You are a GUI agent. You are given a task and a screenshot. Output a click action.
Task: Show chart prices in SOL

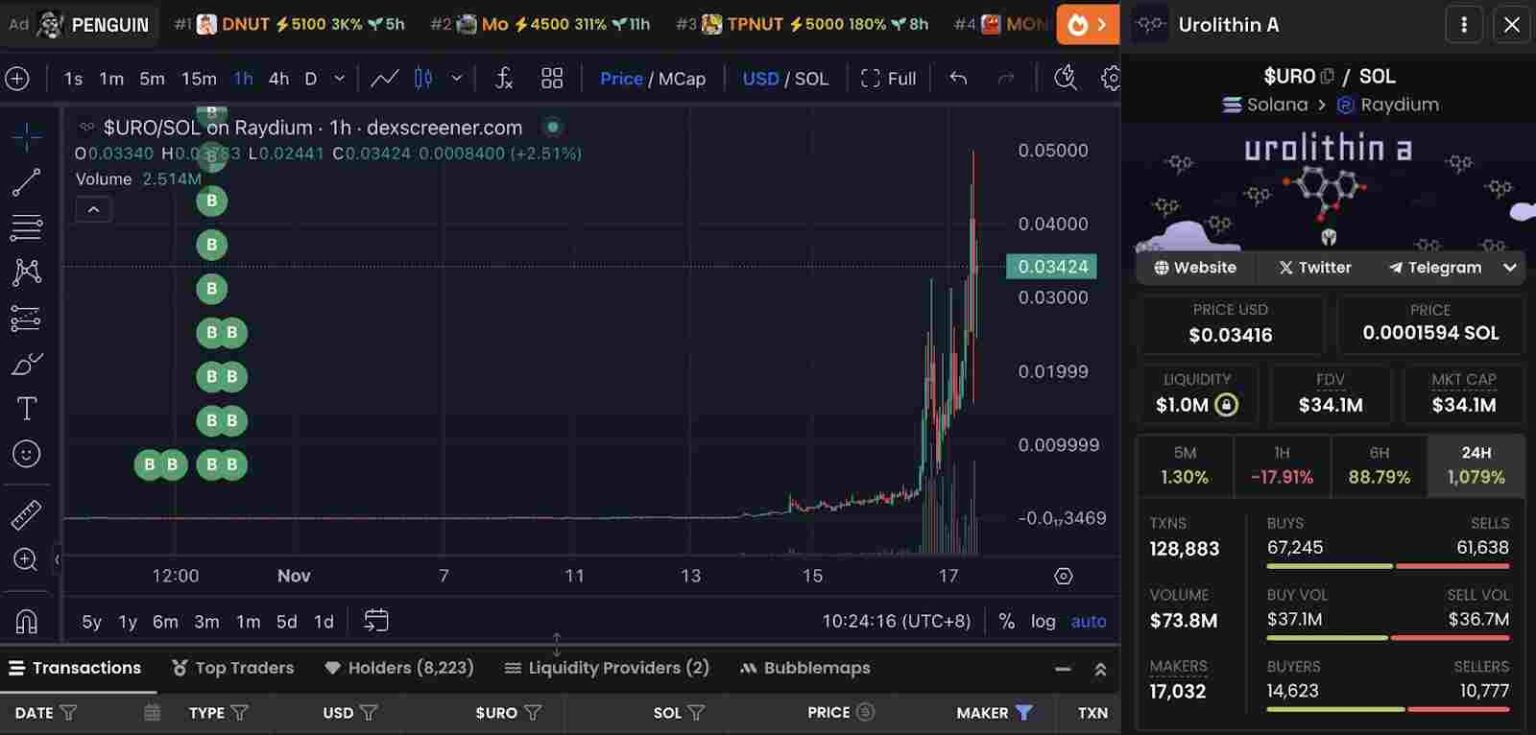(811, 78)
